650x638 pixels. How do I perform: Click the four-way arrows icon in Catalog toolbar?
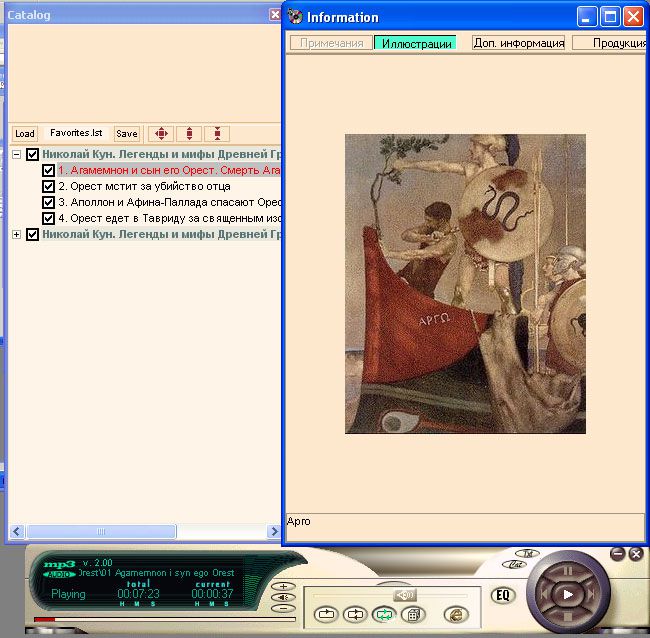pyautogui.click(x=161, y=133)
